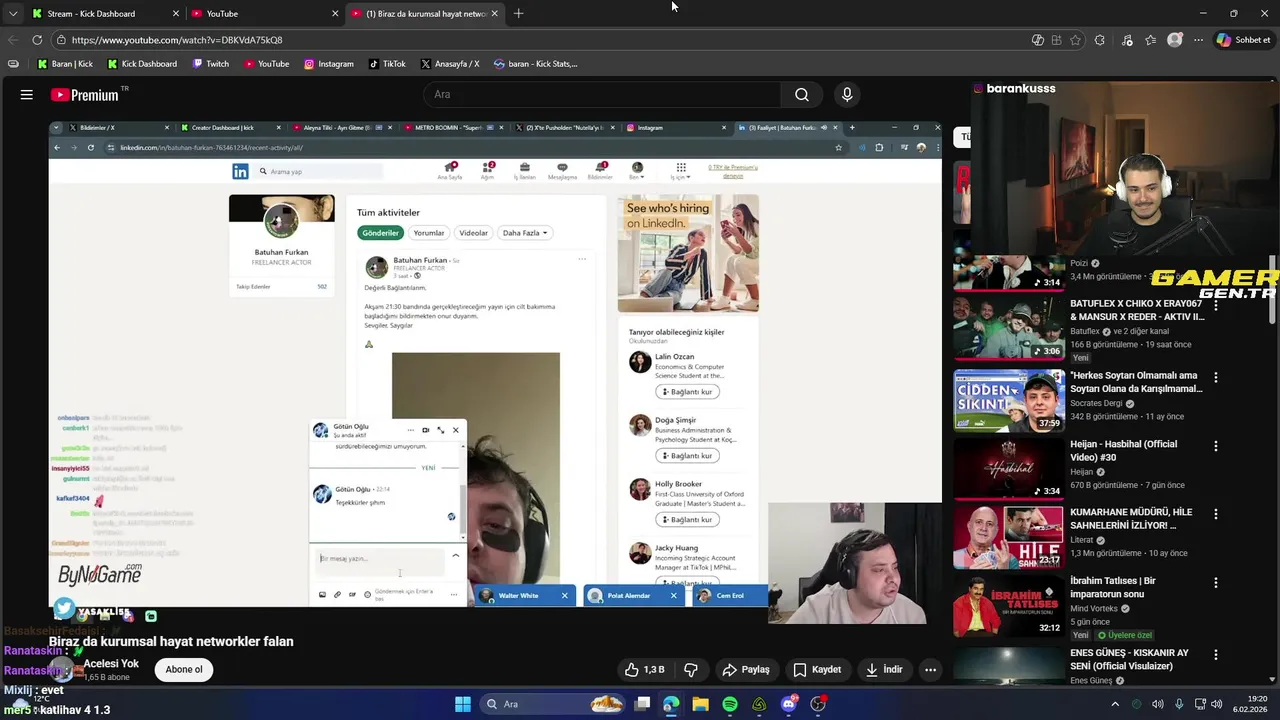
Task: Open Spotify from the taskbar
Action: coord(730,704)
